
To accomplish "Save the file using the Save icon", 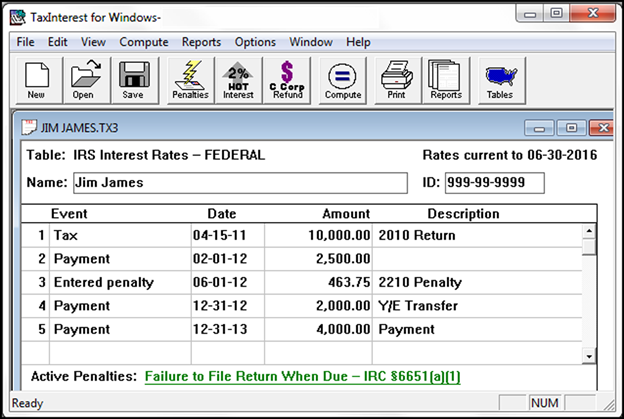I will (x=132, y=80).
